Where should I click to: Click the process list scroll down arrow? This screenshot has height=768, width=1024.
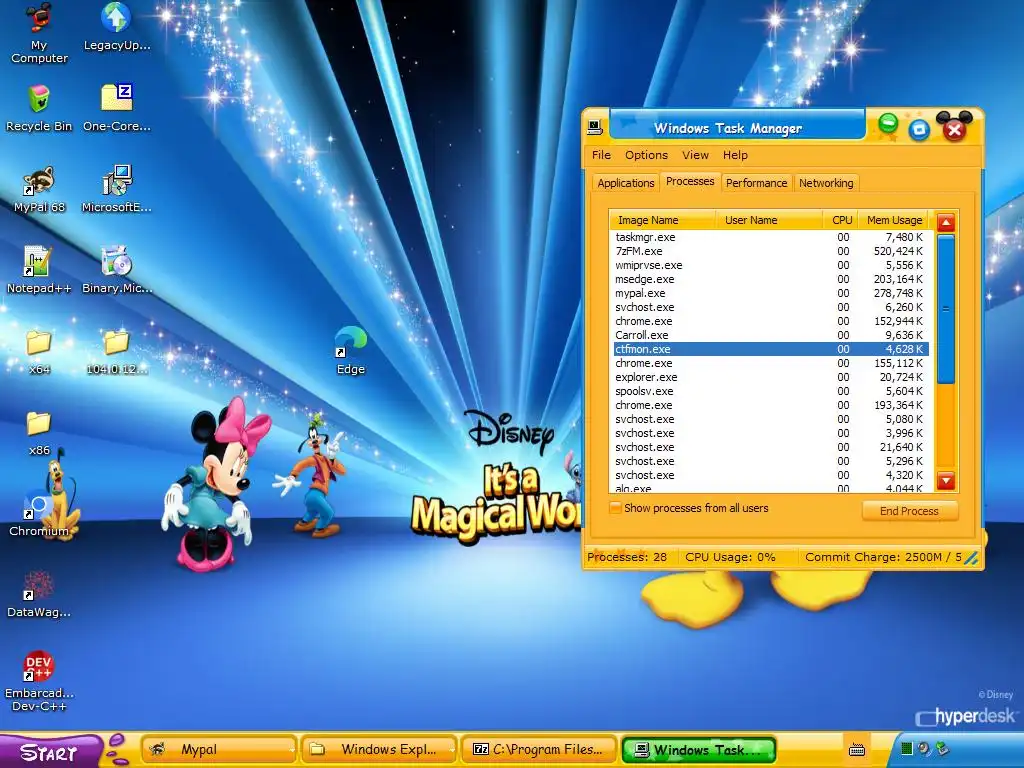click(946, 481)
